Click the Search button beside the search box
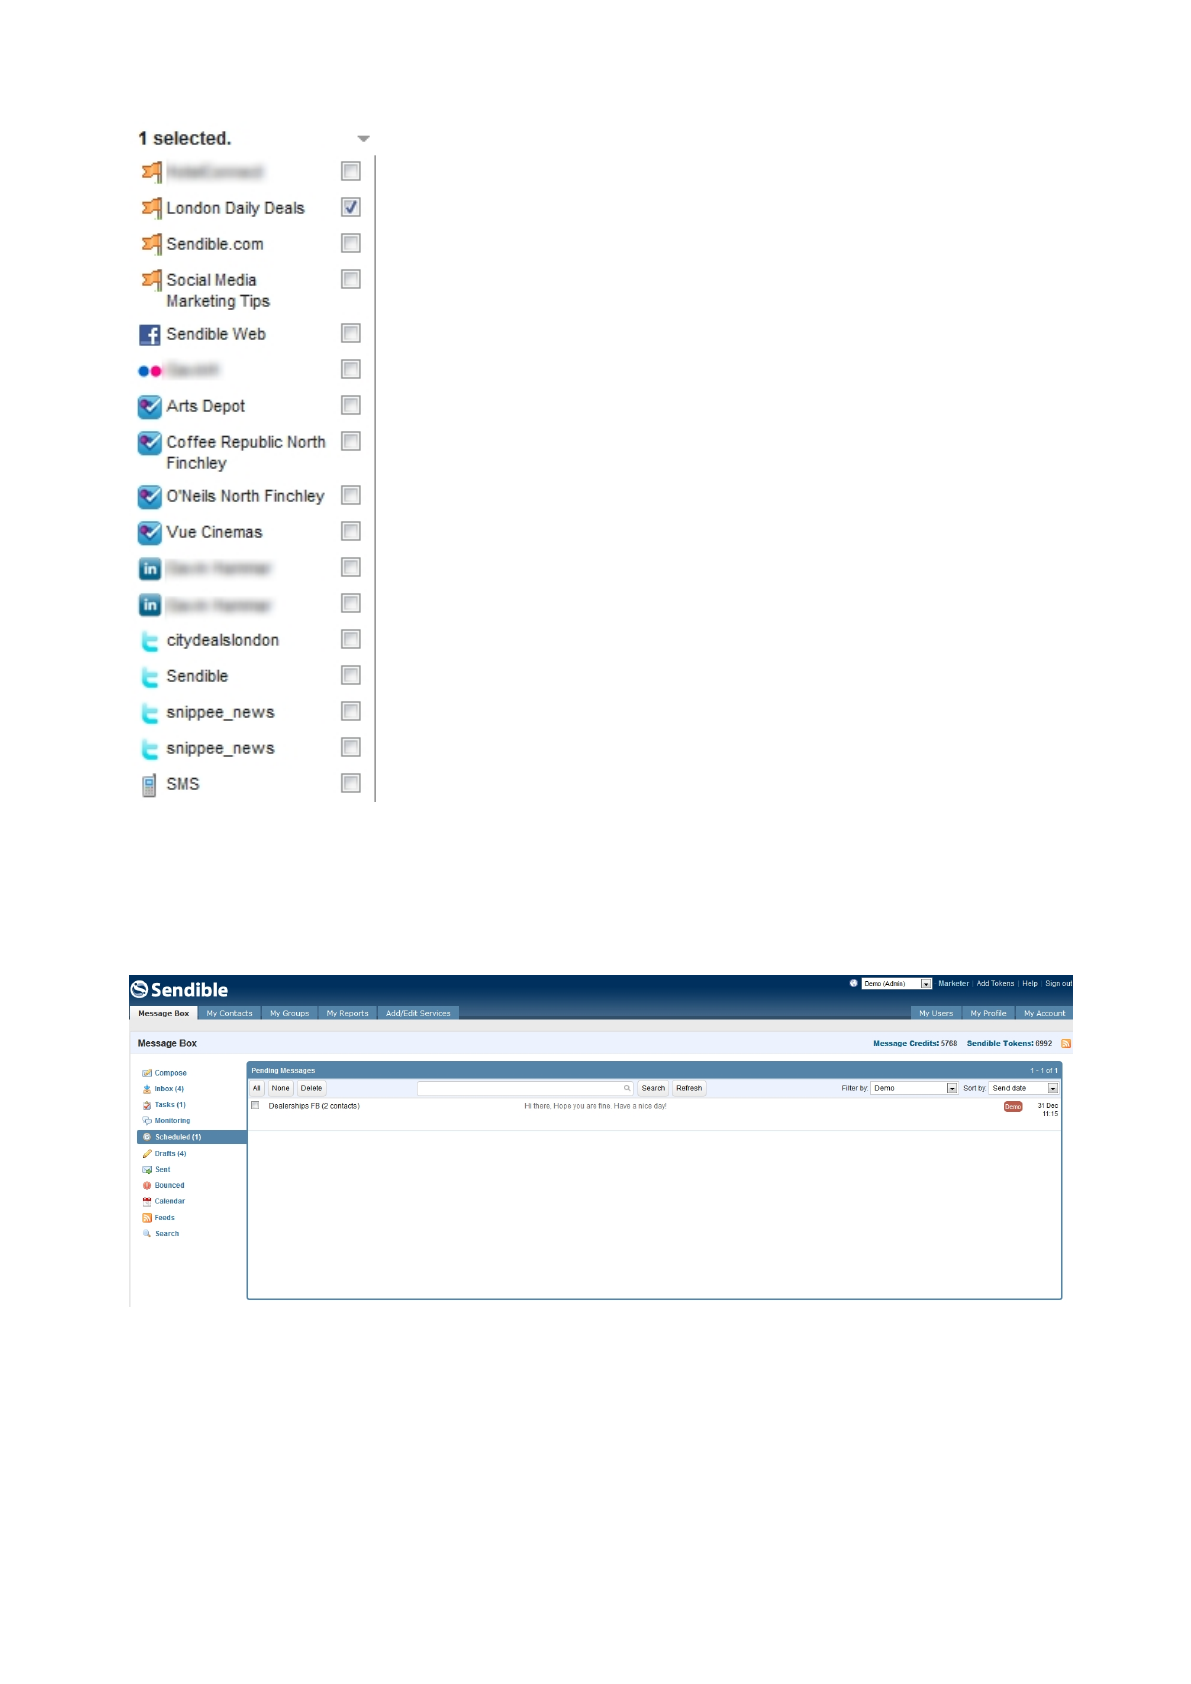This screenshot has width=1191, height=1684. 653,1088
